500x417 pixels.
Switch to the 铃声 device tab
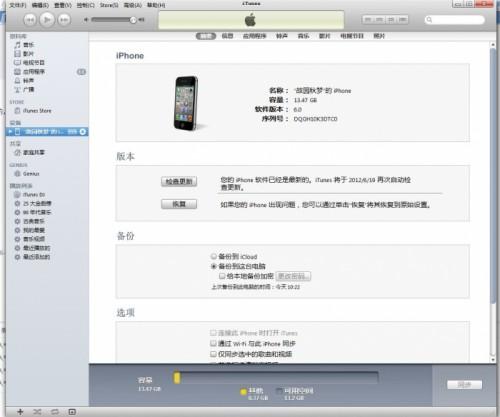[x=282, y=36]
